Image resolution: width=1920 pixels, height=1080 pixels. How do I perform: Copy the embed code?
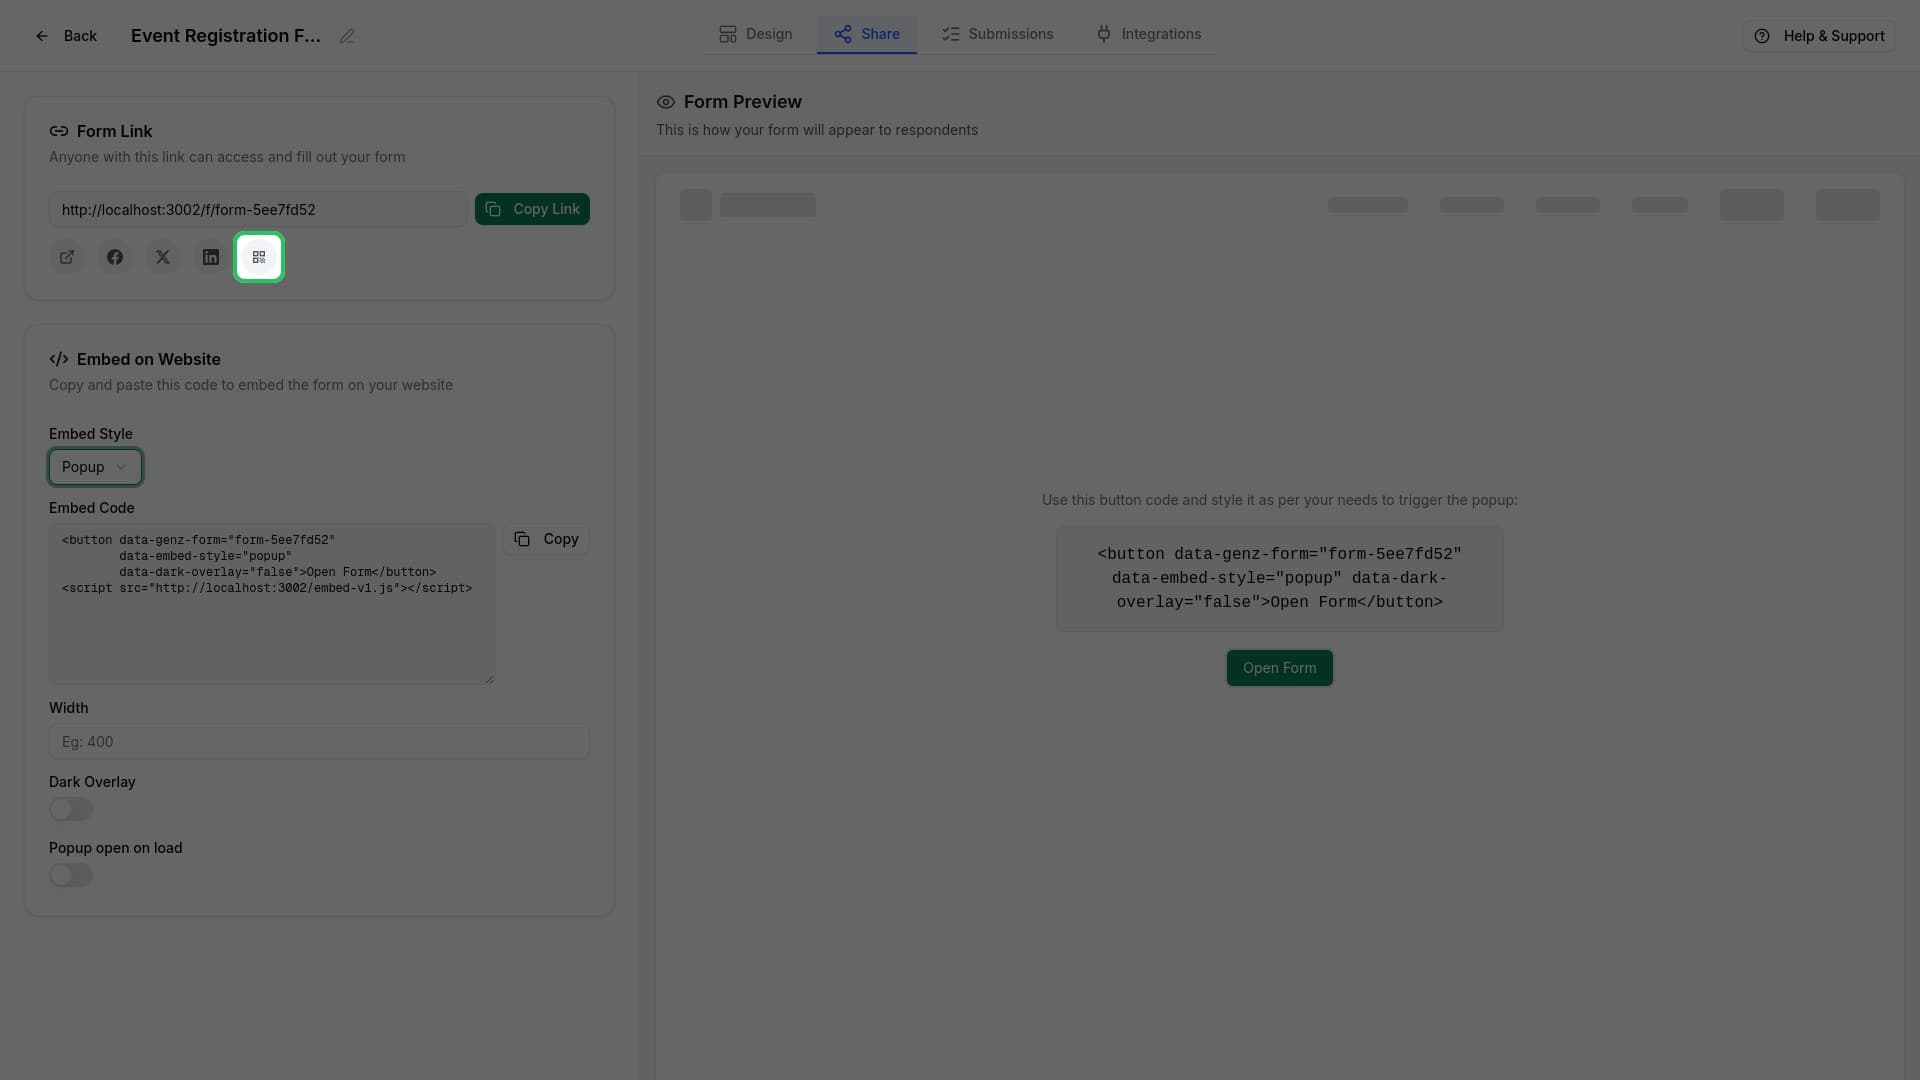coord(546,539)
